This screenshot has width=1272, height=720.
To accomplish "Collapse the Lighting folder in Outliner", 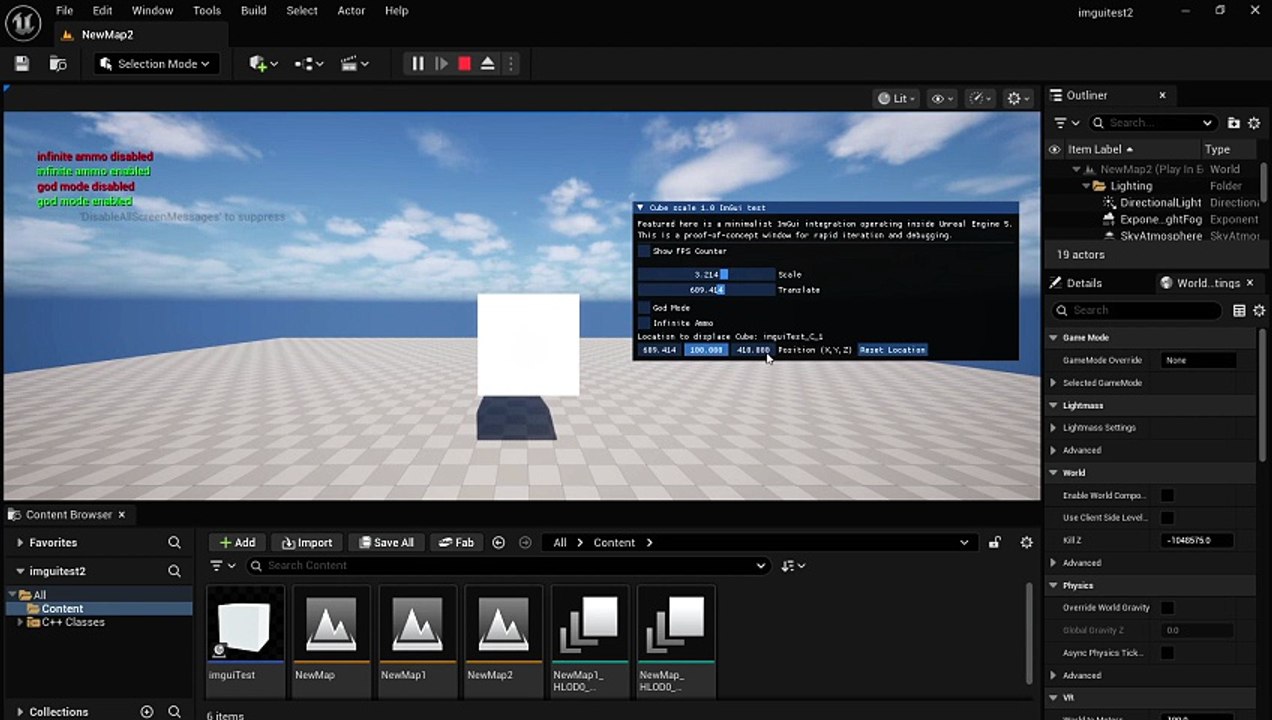I will pos(1086,186).
